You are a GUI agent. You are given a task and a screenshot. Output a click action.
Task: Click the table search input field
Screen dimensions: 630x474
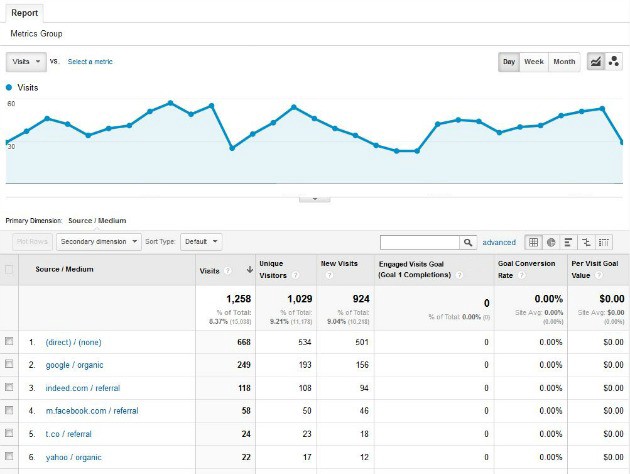click(419, 242)
